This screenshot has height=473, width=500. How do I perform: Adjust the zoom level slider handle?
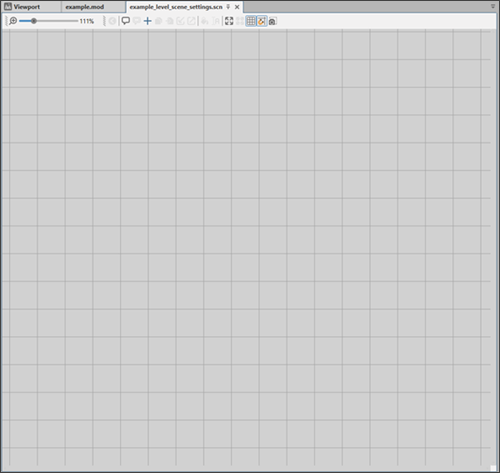click(34, 21)
